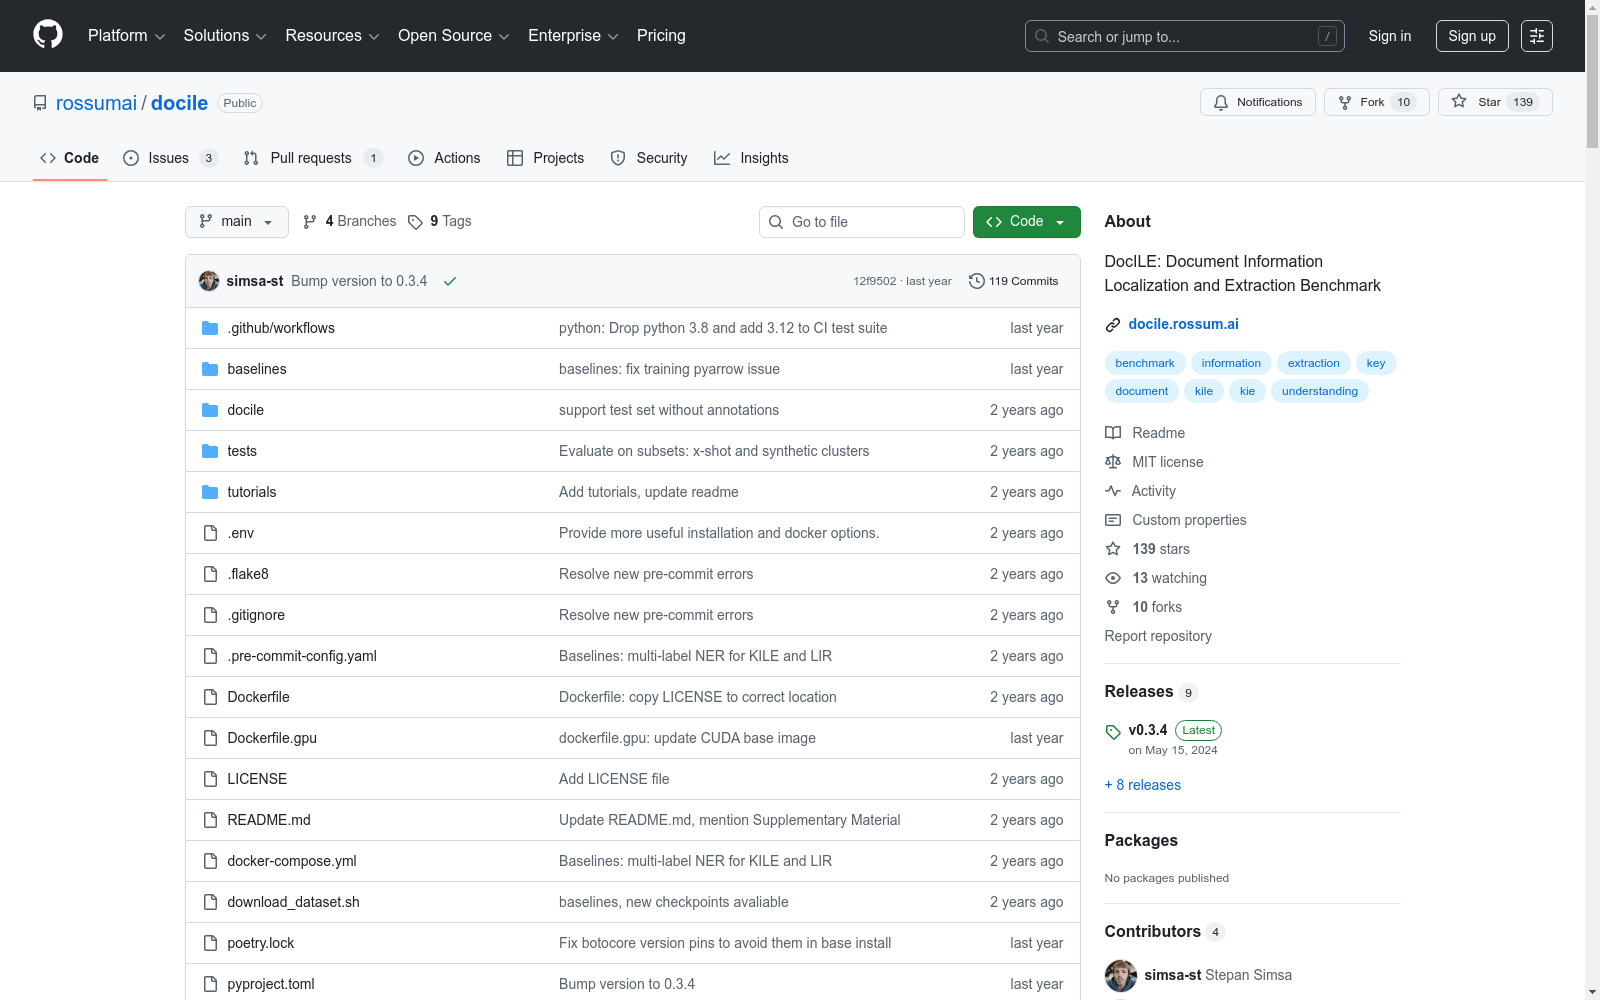This screenshot has width=1600, height=1000.
Task: View the 9 Tags link
Action: (440, 222)
